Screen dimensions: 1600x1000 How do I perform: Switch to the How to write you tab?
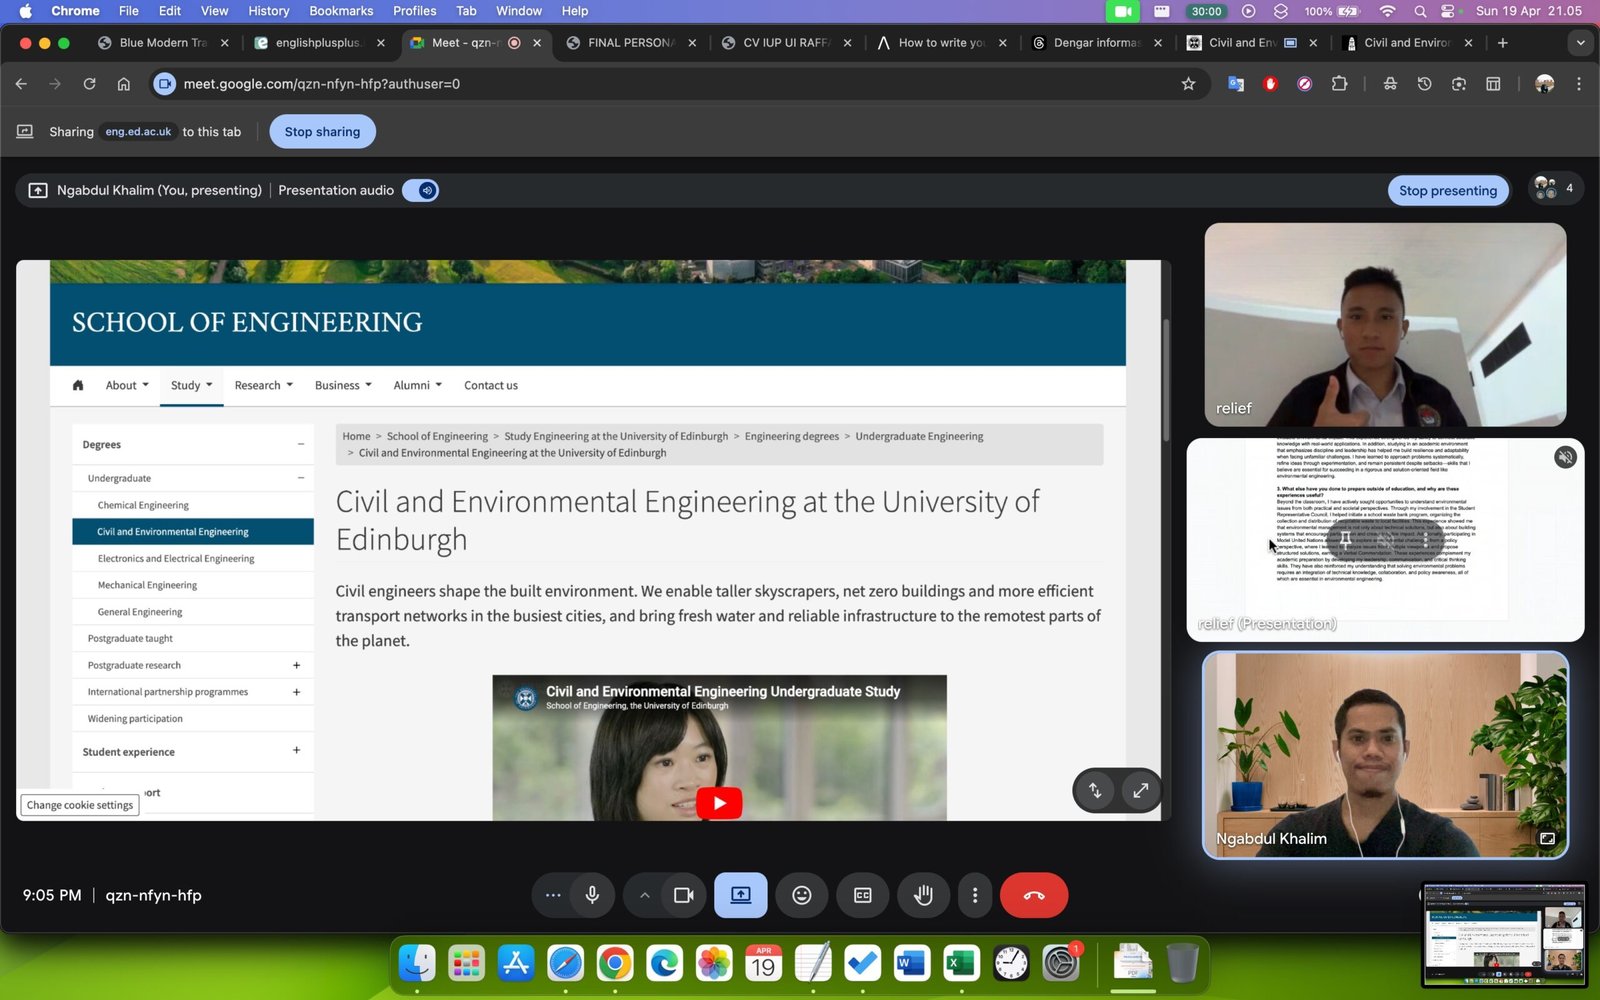click(942, 43)
